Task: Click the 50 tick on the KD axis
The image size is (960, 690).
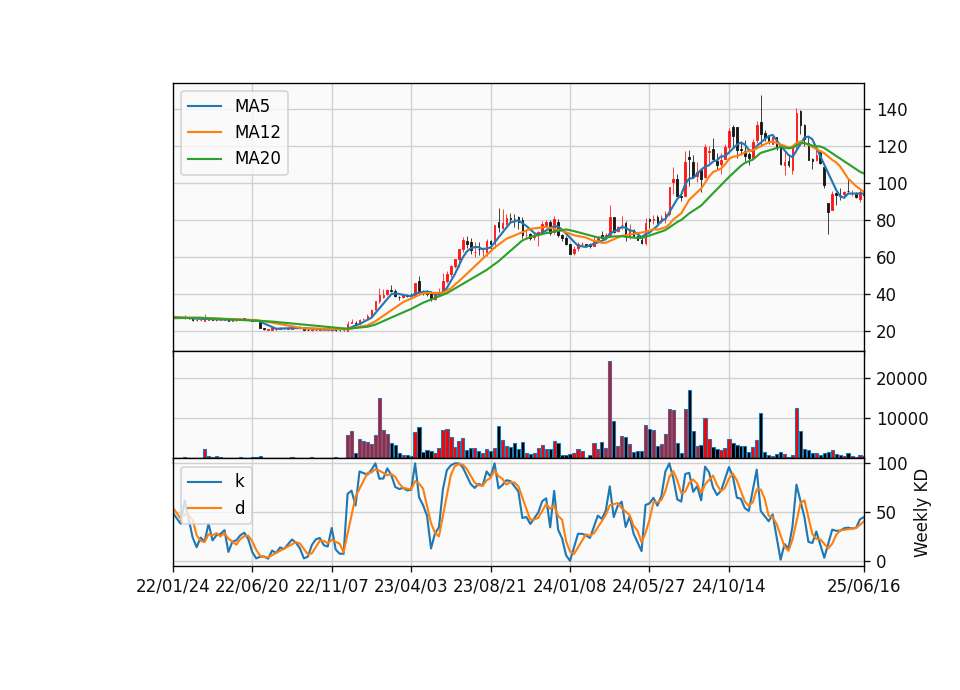Action: 887,512
